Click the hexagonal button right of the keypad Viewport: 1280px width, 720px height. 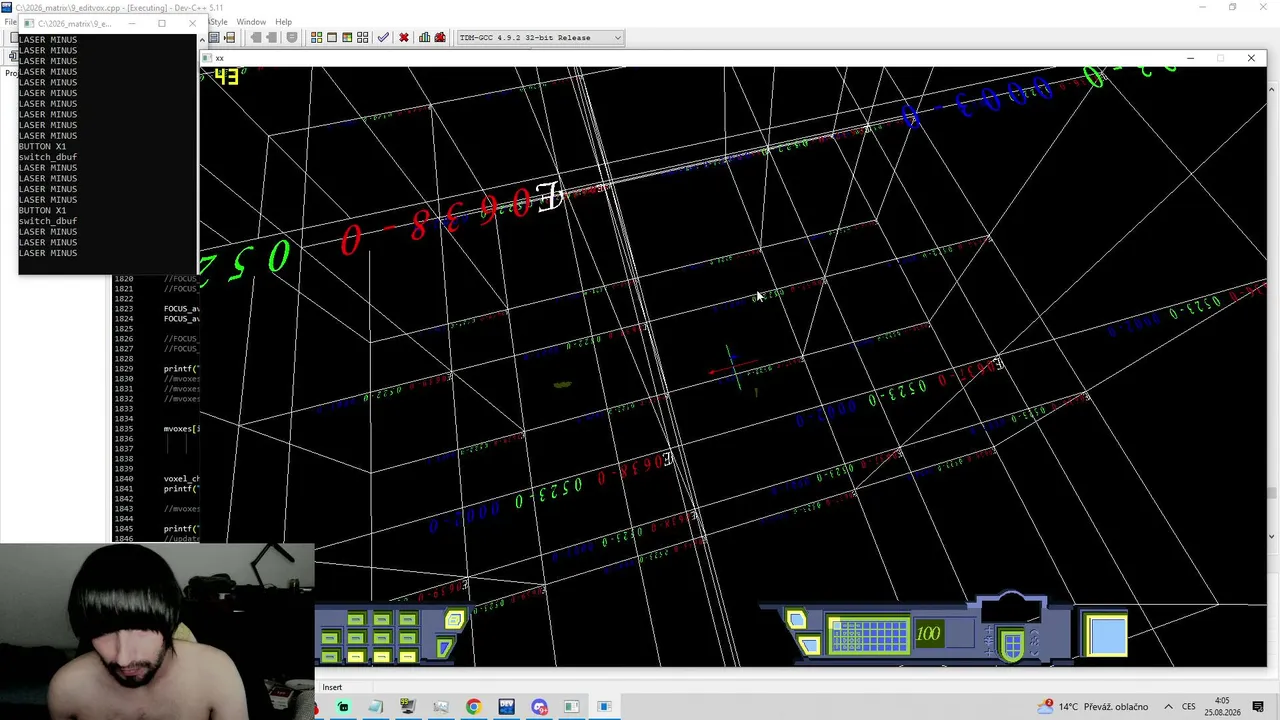coord(454,619)
